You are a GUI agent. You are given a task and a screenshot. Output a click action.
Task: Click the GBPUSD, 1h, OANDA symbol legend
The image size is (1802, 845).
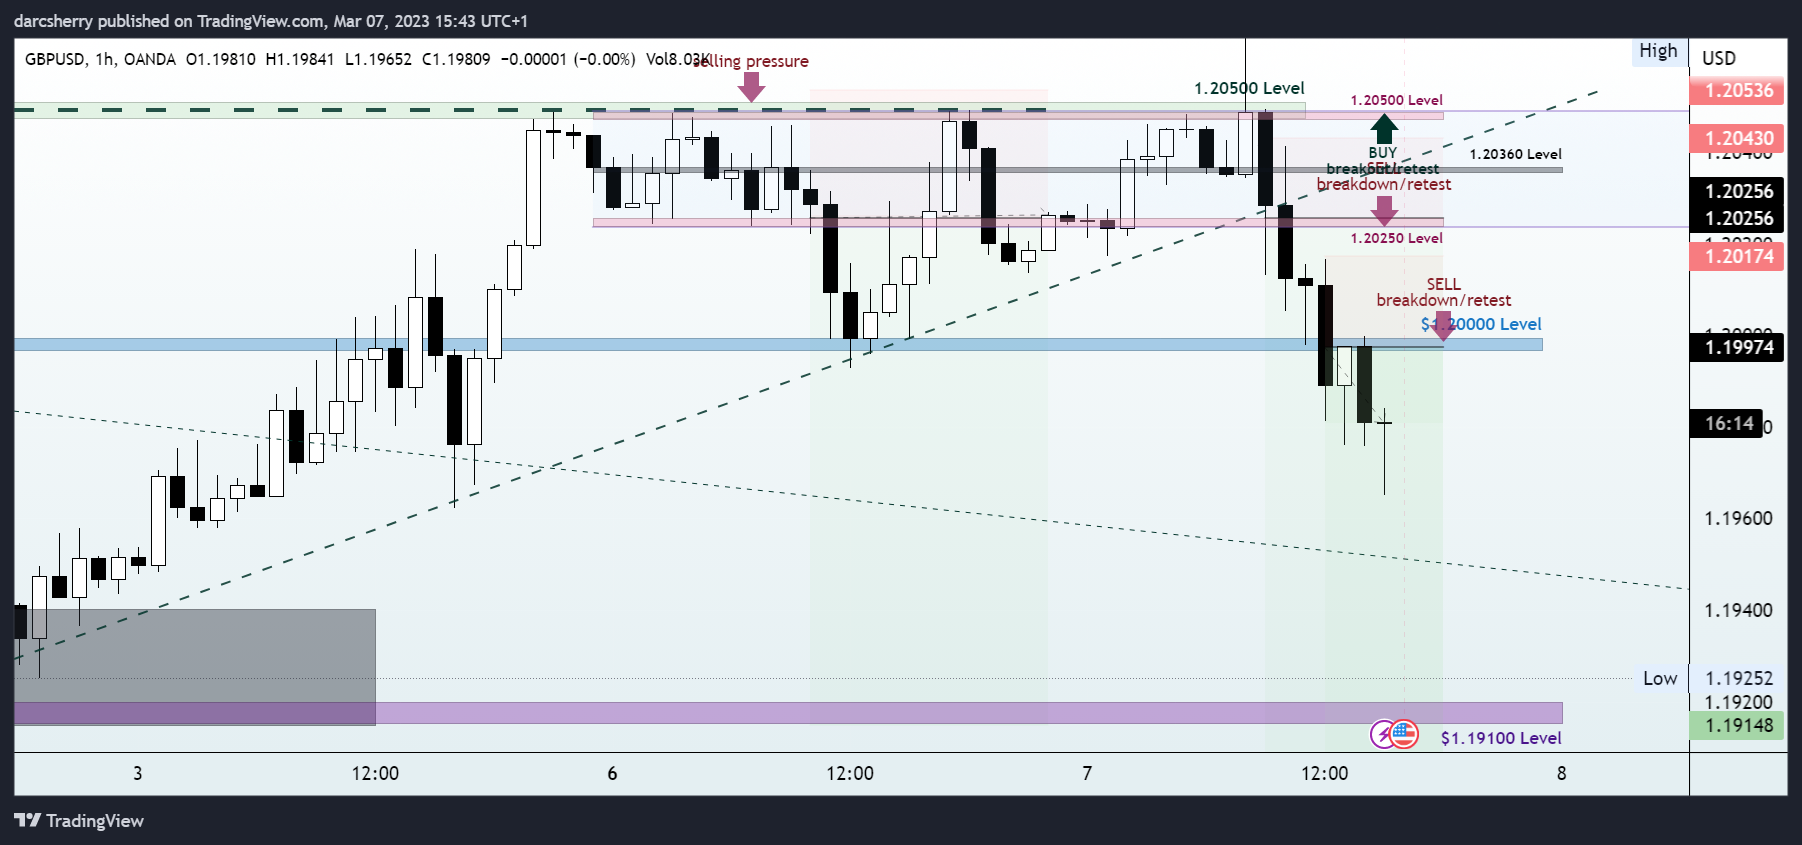click(x=100, y=59)
